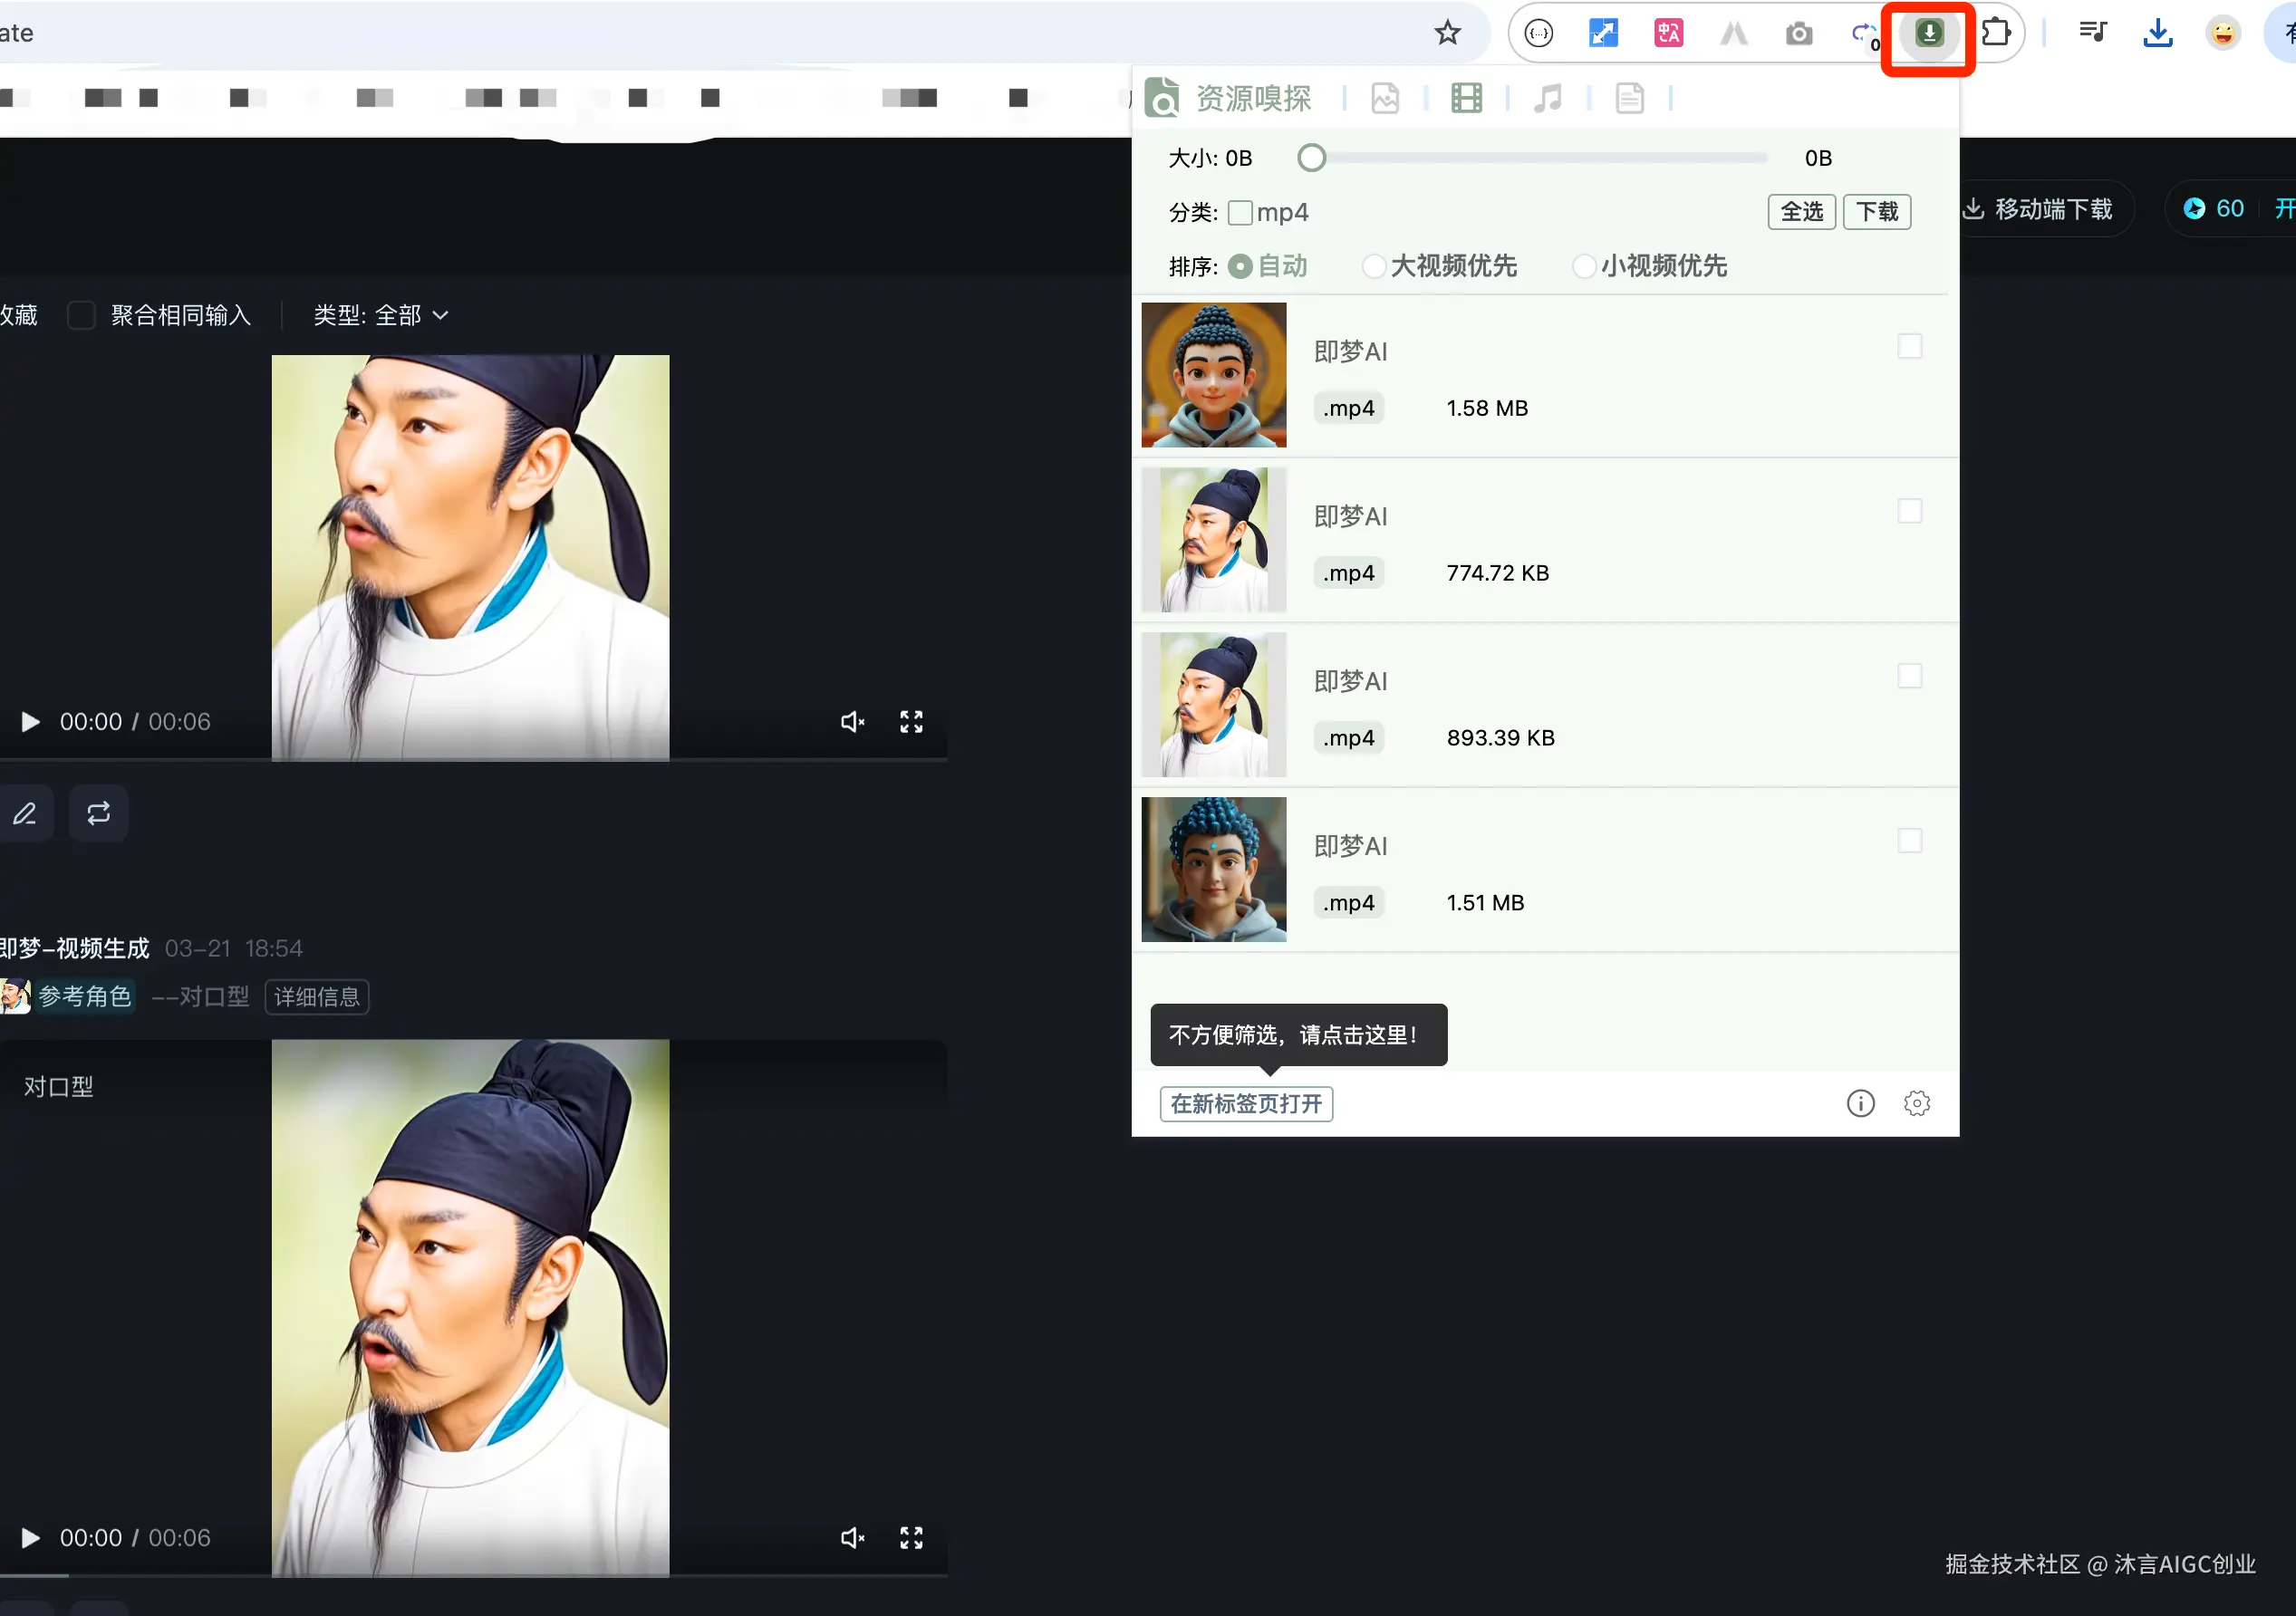Image resolution: width=2296 pixels, height=1616 pixels.
Task: Click the 全选 button
Action: 1801,212
